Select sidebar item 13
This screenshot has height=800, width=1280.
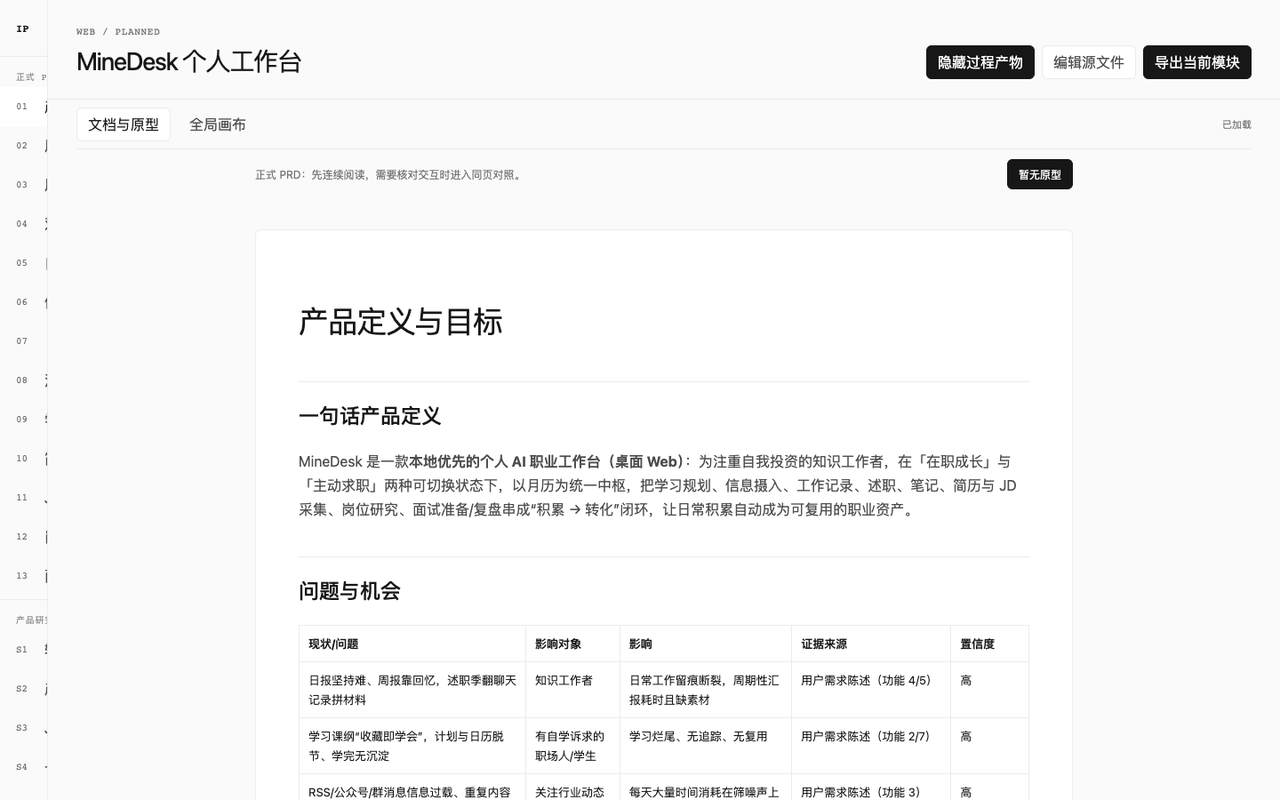point(24,574)
